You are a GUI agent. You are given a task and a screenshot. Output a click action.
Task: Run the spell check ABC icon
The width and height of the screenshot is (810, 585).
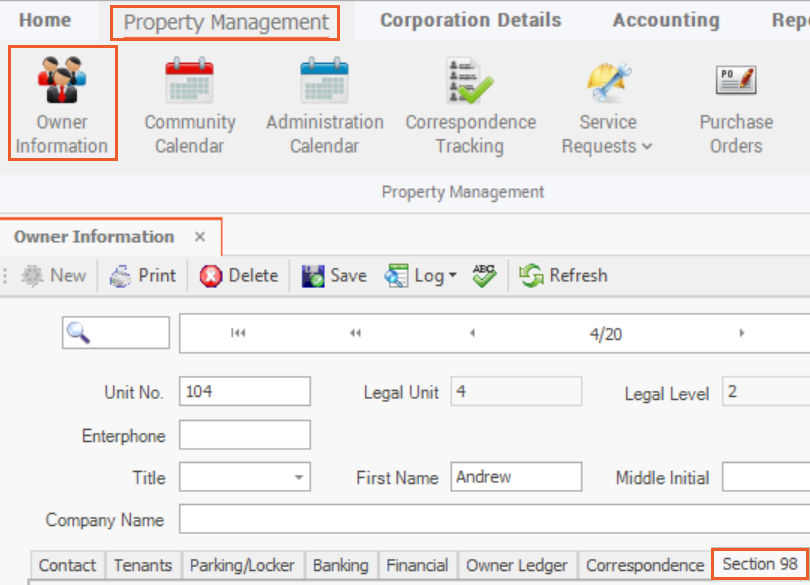[485, 276]
